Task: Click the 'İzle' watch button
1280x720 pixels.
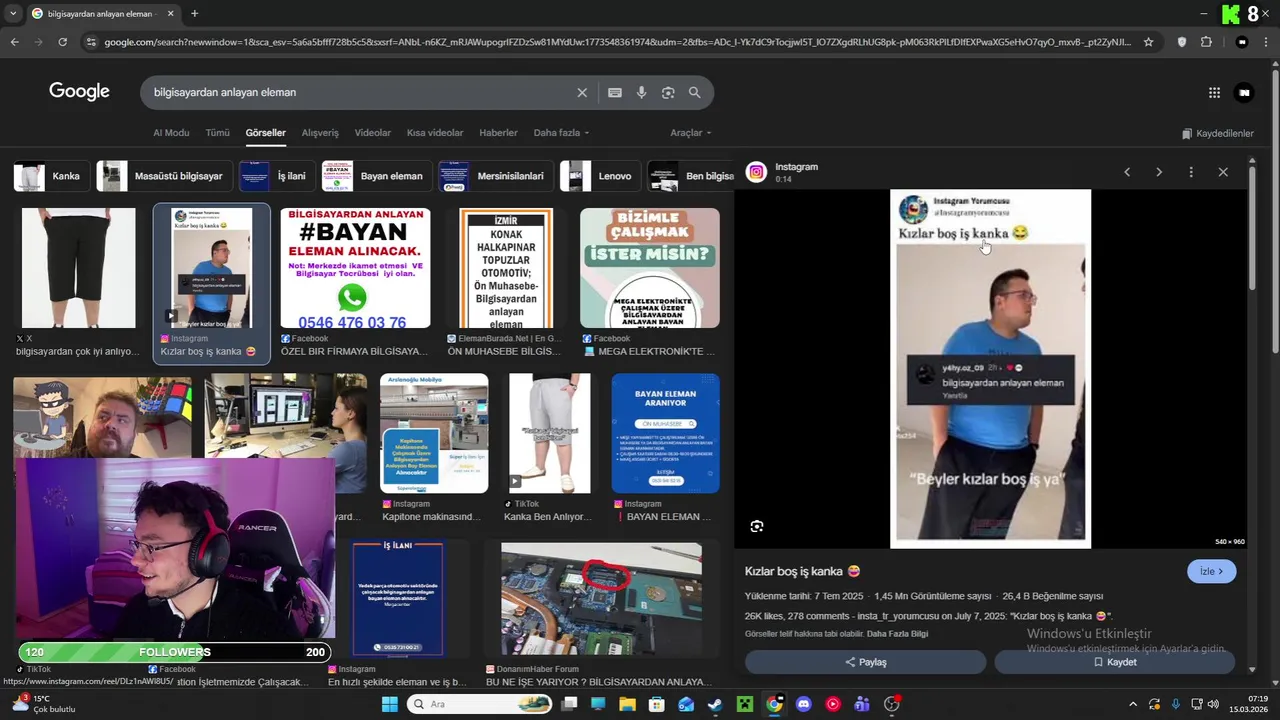Action: (x=1211, y=571)
